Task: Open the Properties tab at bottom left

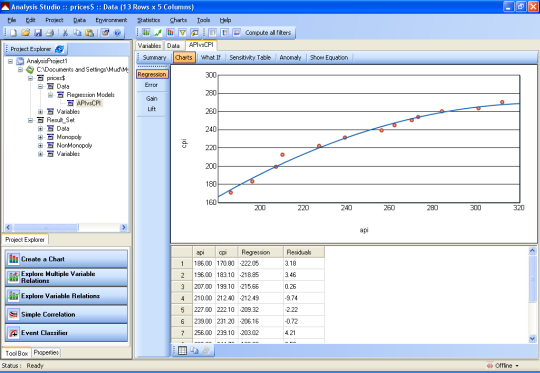Action: tap(46, 352)
